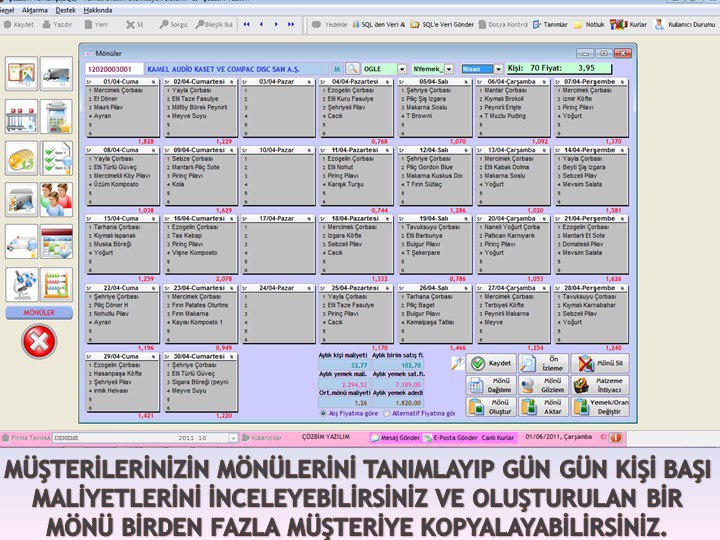Open the three people group icon
This screenshot has height=540, width=720.
(56, 199)
